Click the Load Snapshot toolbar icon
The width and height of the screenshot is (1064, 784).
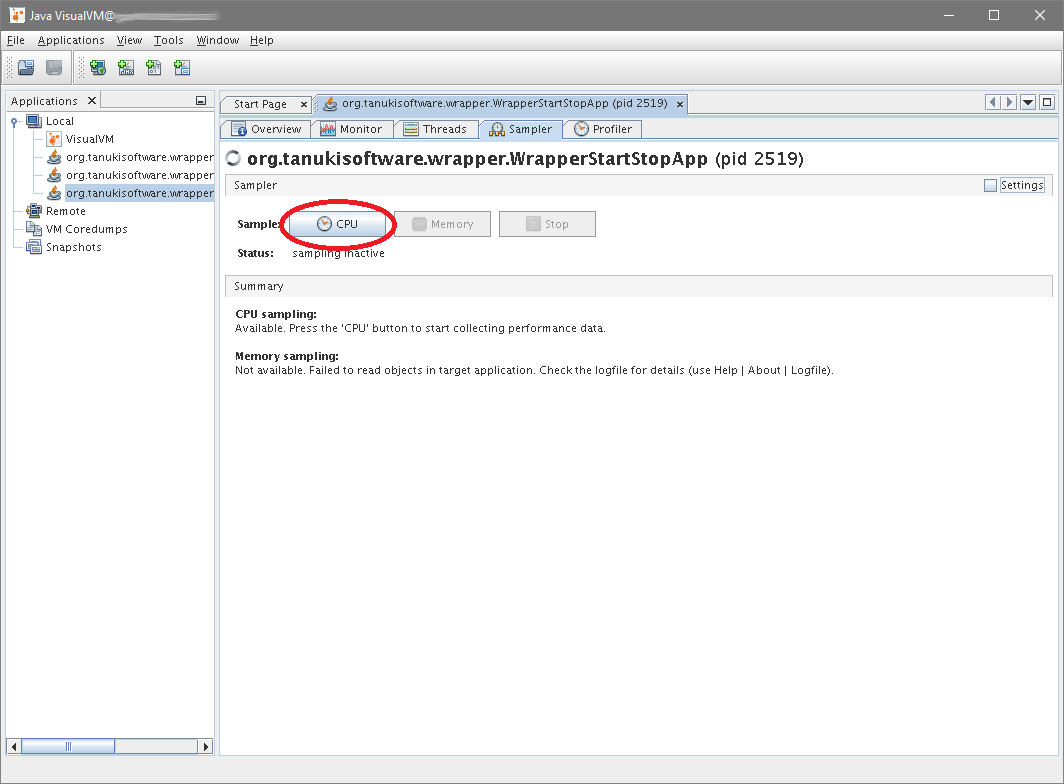(26, 68)
